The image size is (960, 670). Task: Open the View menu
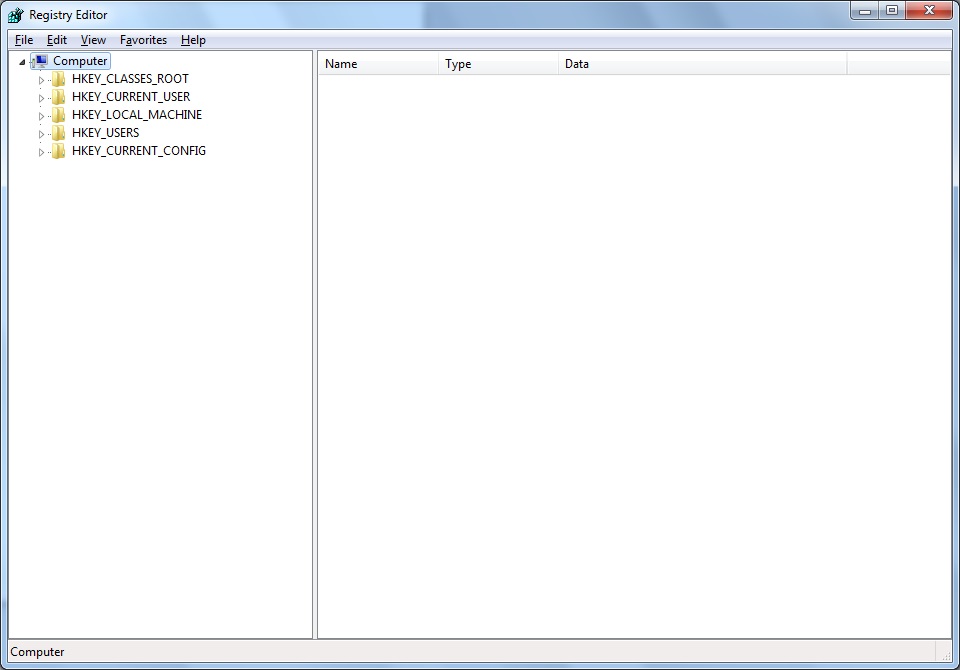click(x=93, y=40)
